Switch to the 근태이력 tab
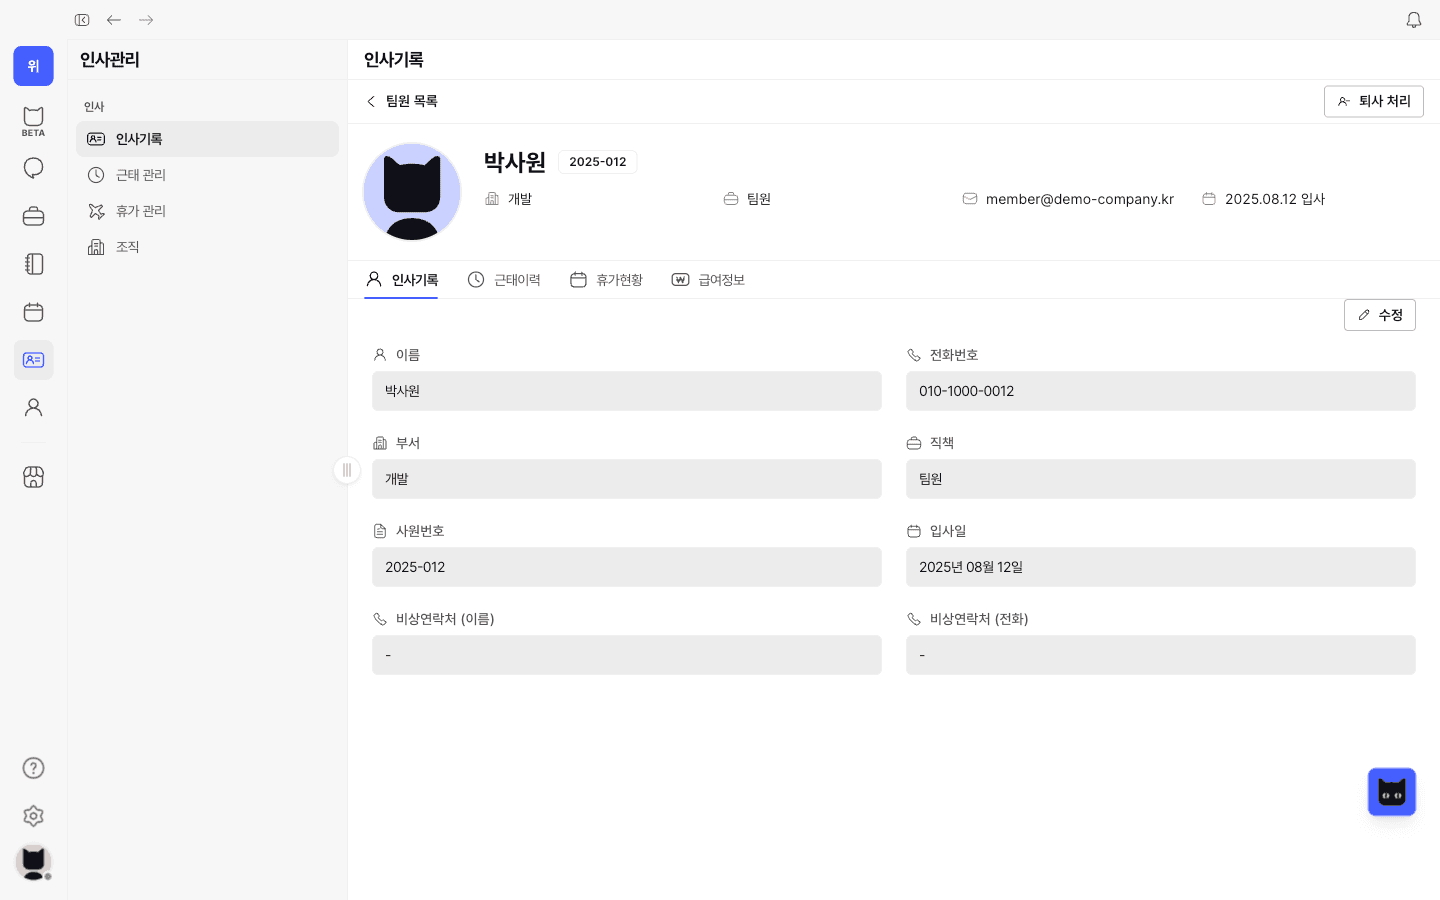This screenshot has width=1440, height=900. [504, 280]
